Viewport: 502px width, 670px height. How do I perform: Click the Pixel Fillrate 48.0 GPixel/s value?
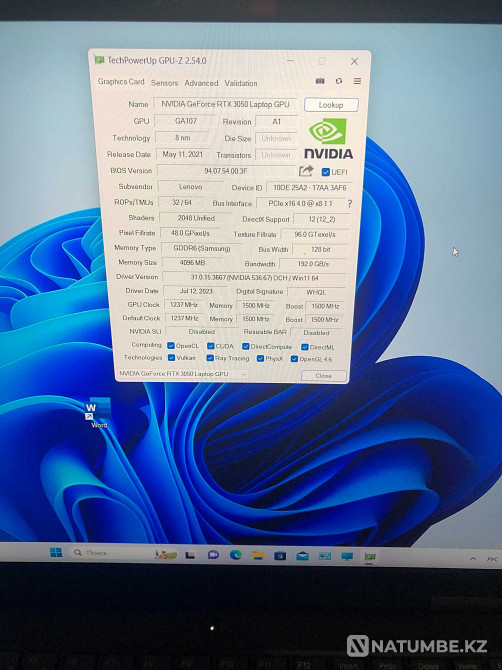191,233
